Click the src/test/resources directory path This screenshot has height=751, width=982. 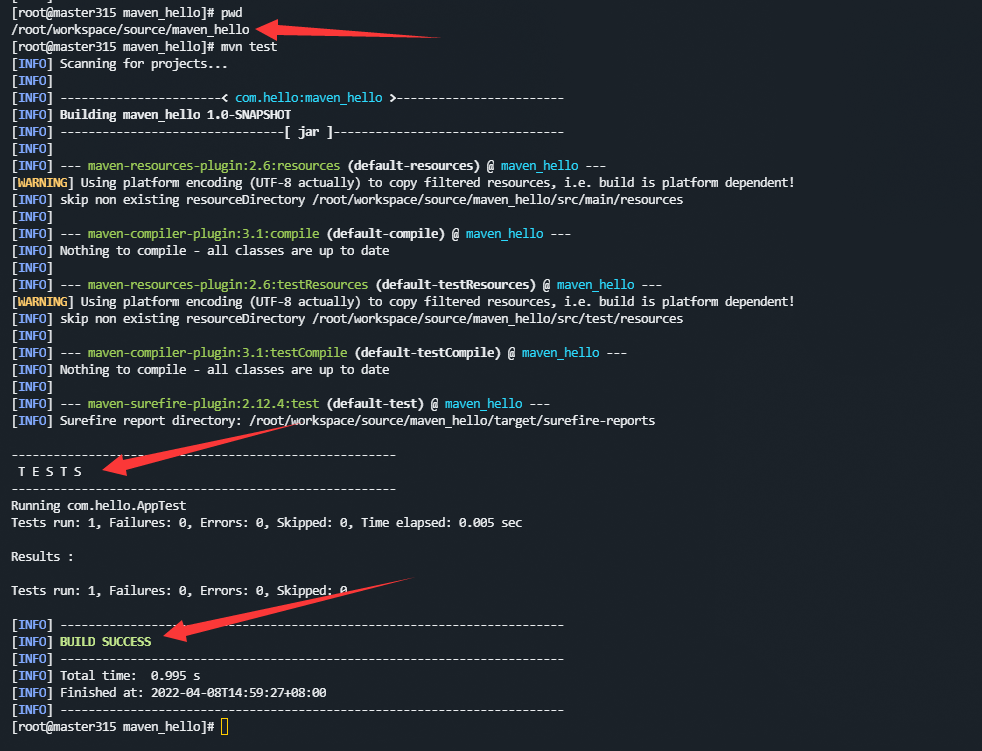[x=498, y=318]
